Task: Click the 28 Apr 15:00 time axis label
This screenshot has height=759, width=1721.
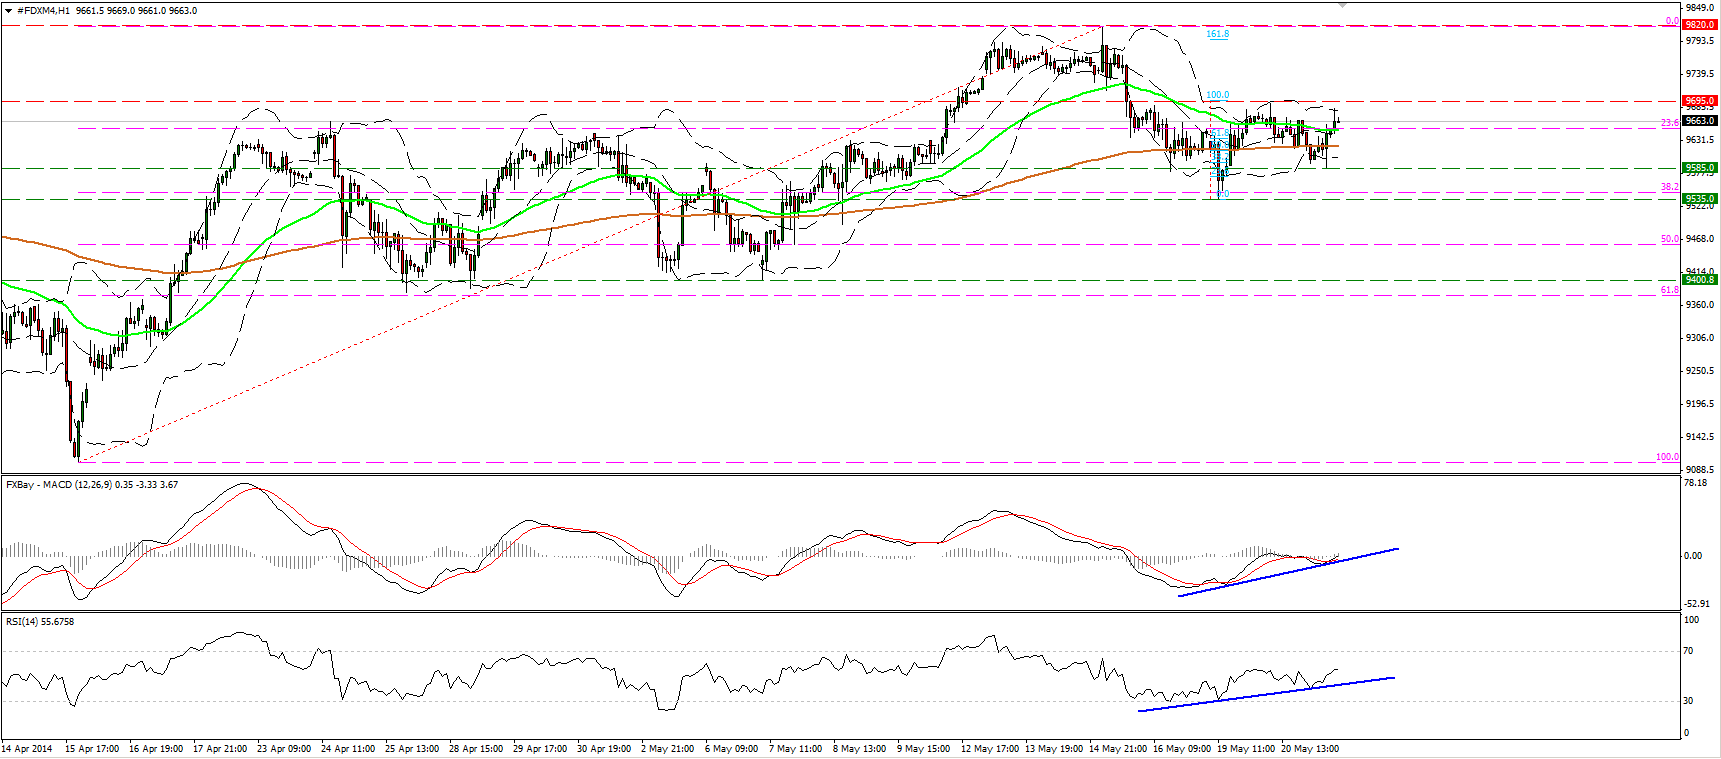Action: pyautogui.click(x=476, y=748)
